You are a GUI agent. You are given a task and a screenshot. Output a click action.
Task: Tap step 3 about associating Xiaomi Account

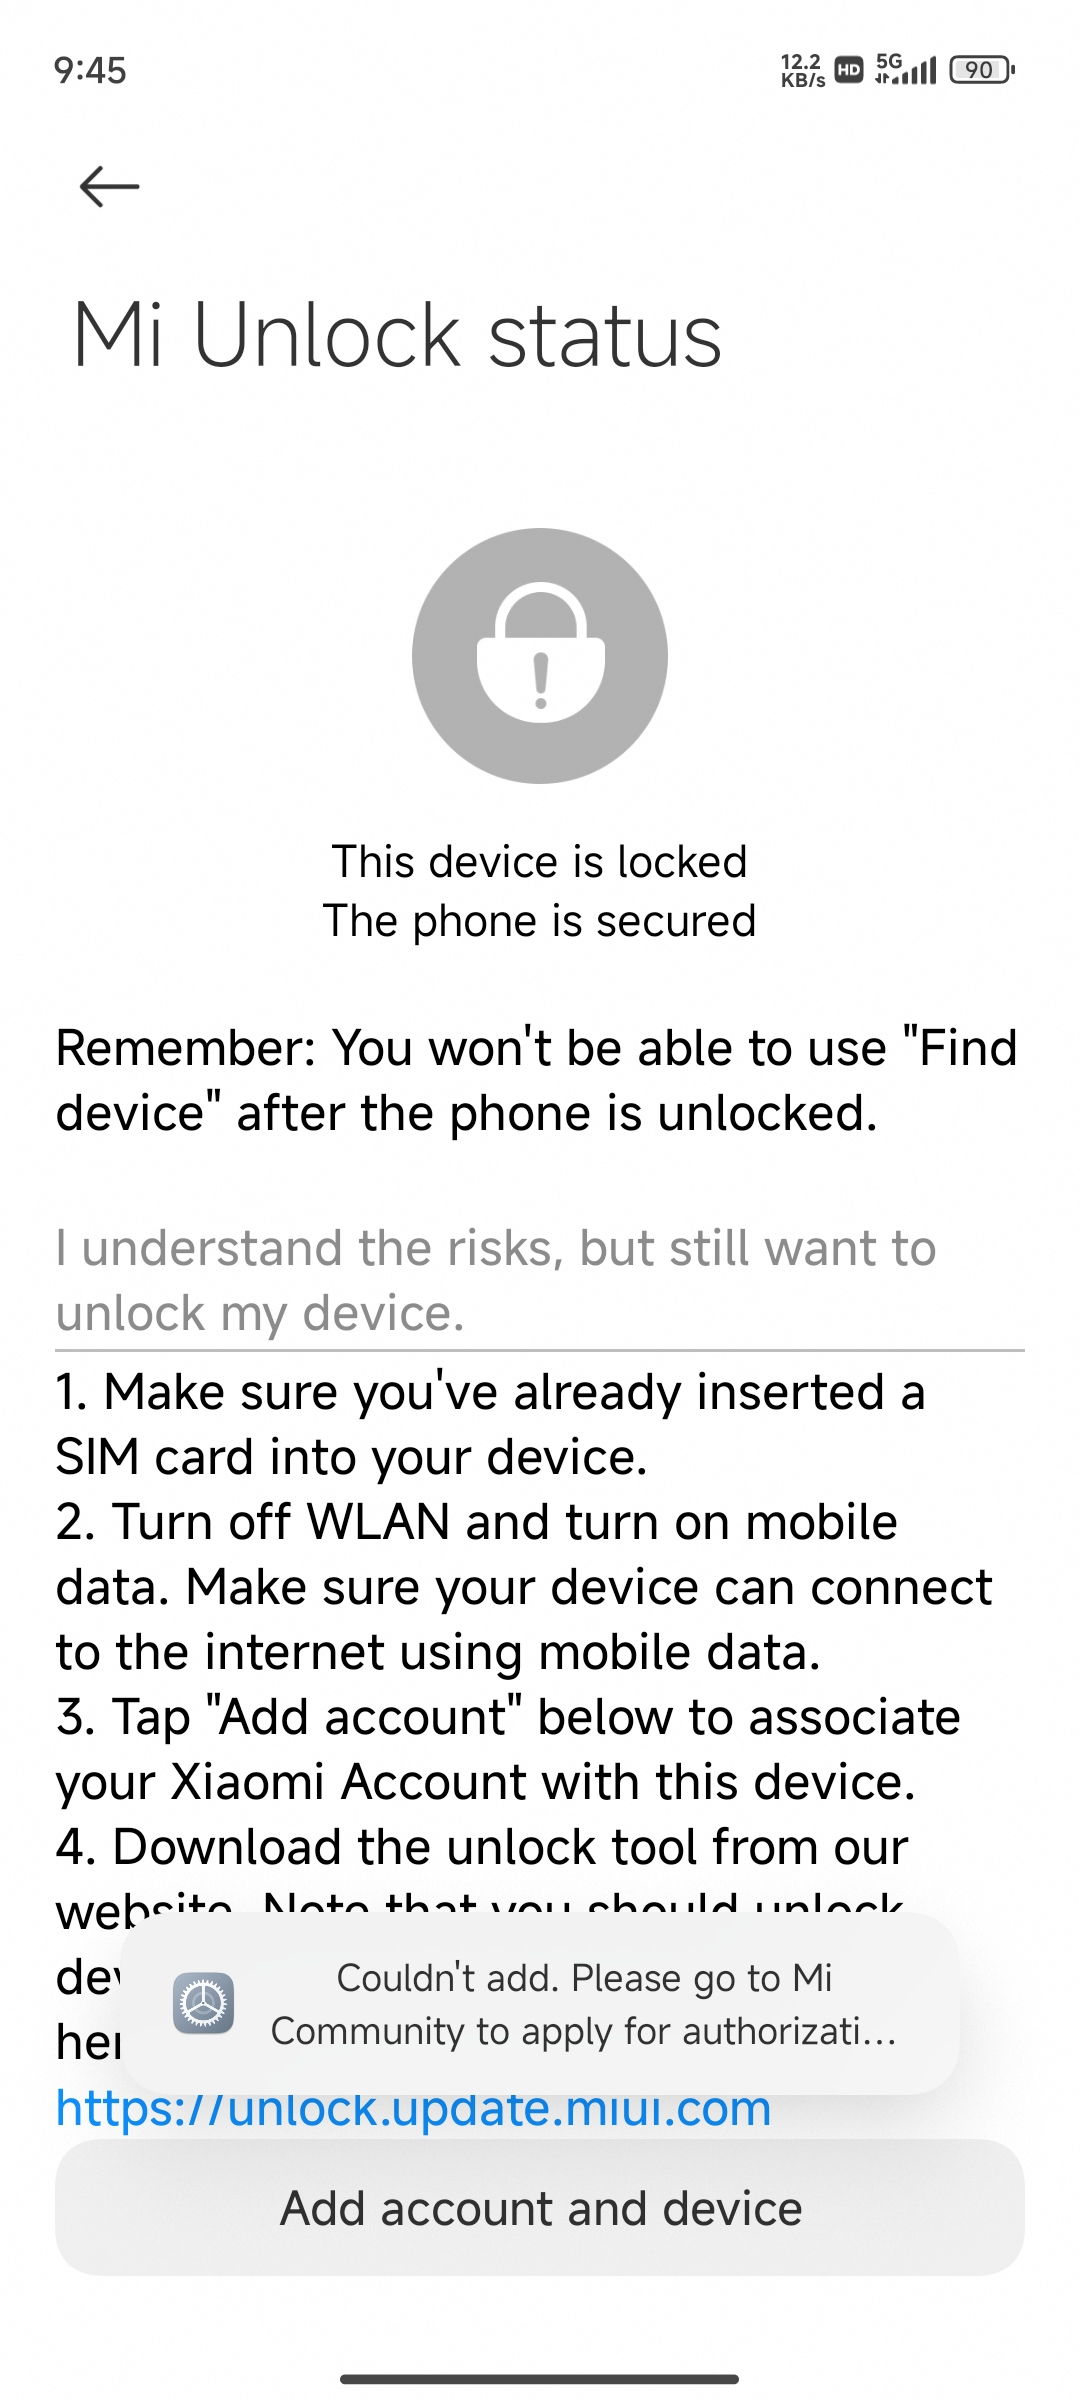click(508, 1749)
